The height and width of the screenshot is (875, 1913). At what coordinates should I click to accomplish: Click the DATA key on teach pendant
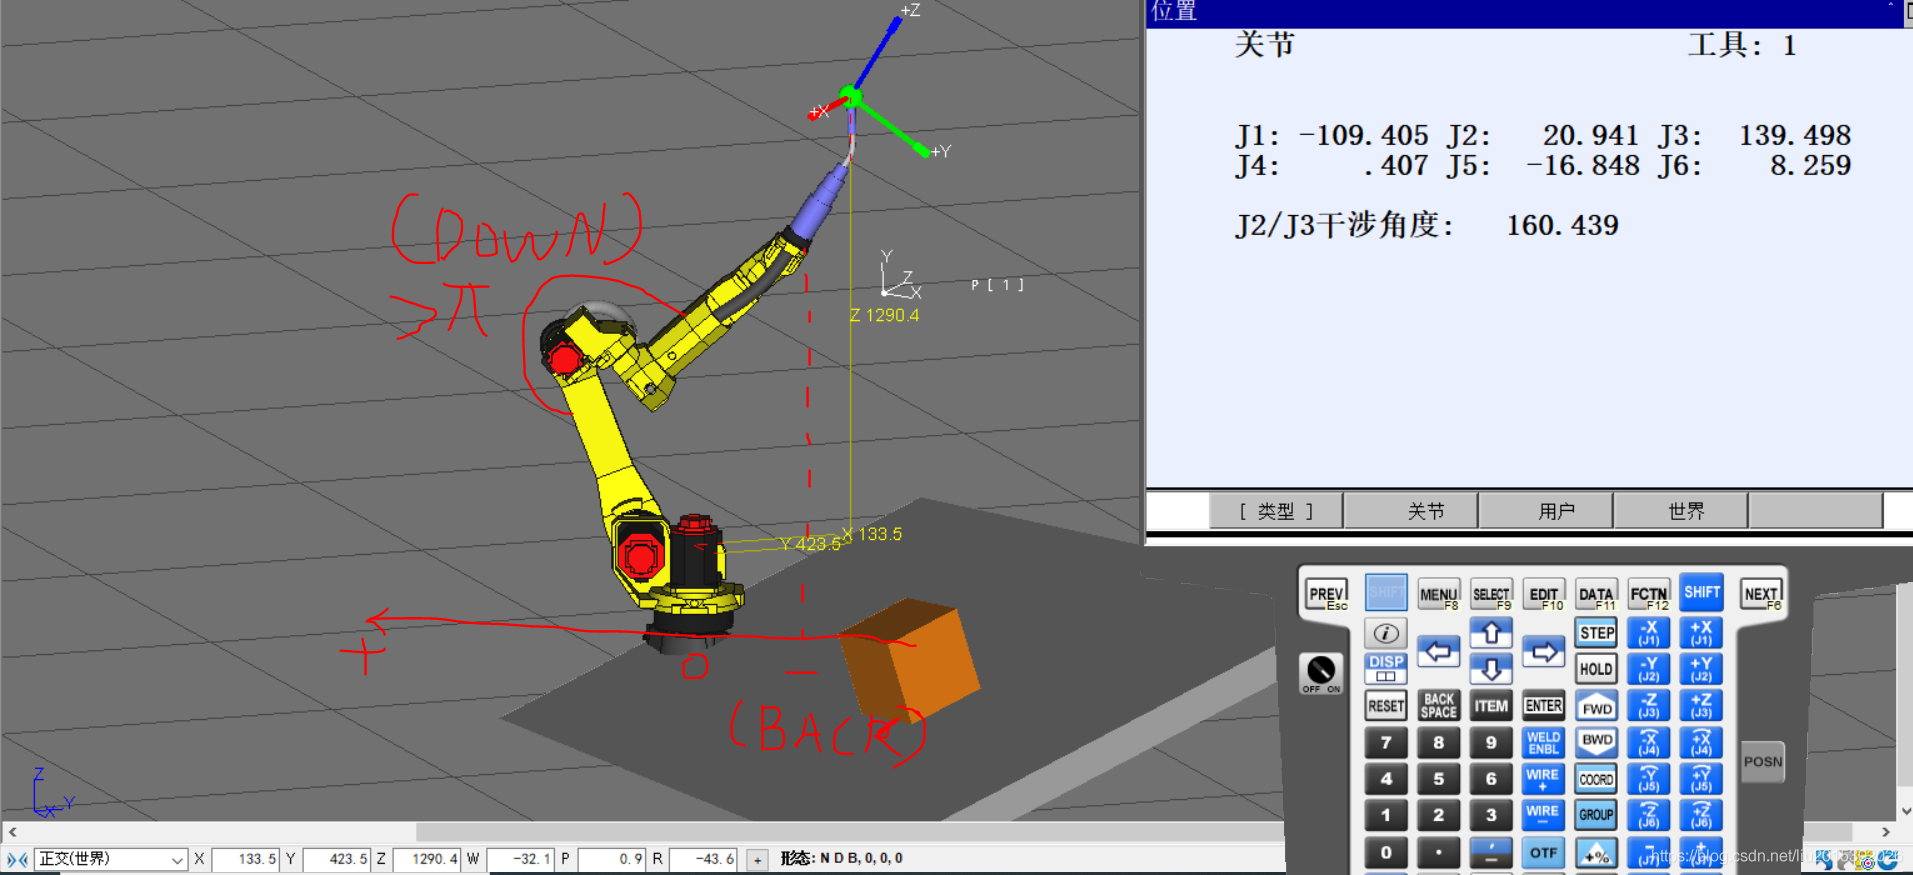(x=1596, y=594)
